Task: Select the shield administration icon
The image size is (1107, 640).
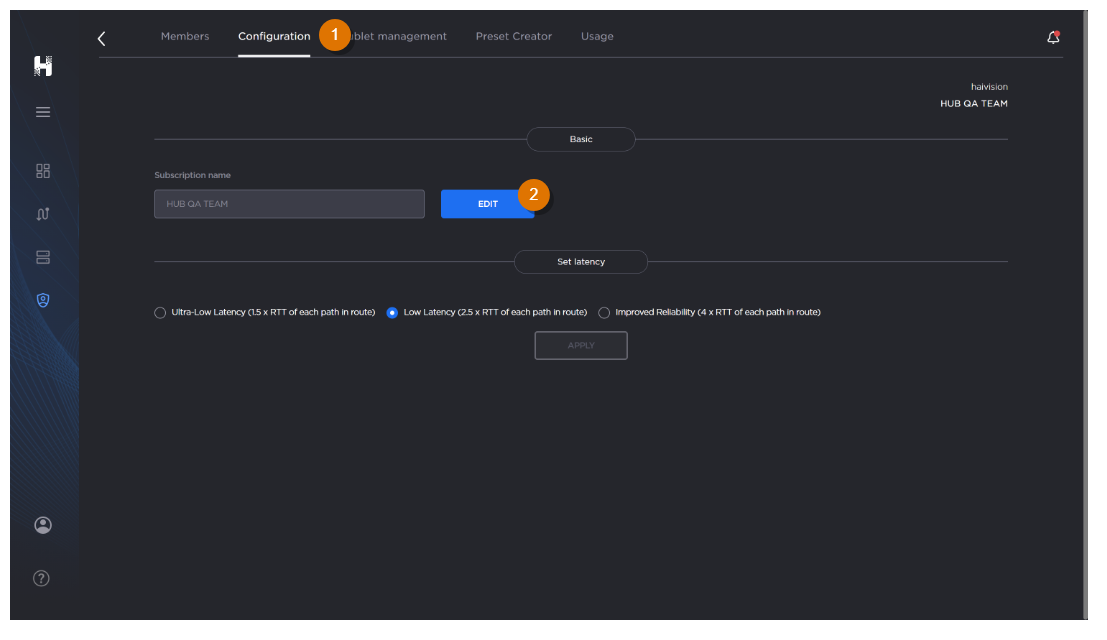Action: tap(43, 300)
